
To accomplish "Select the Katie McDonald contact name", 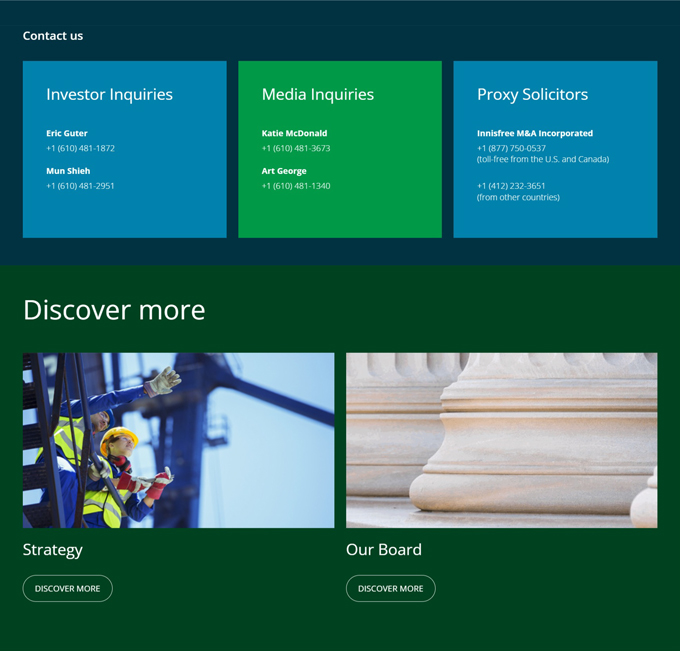I will coord(294,133).
